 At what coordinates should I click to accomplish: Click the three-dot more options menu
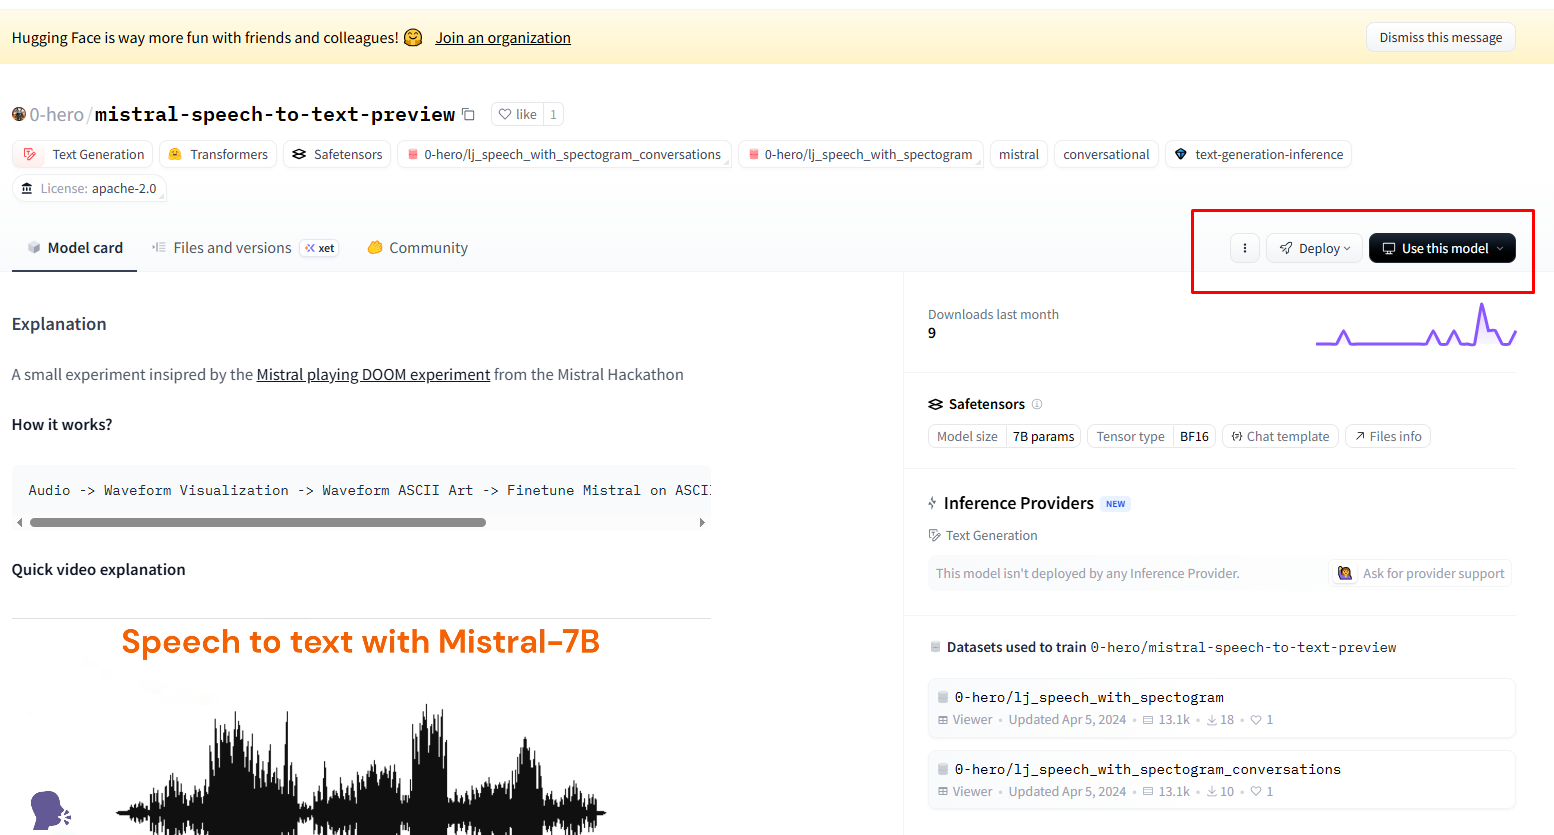pyautogui.click(x=1244, y=248)
